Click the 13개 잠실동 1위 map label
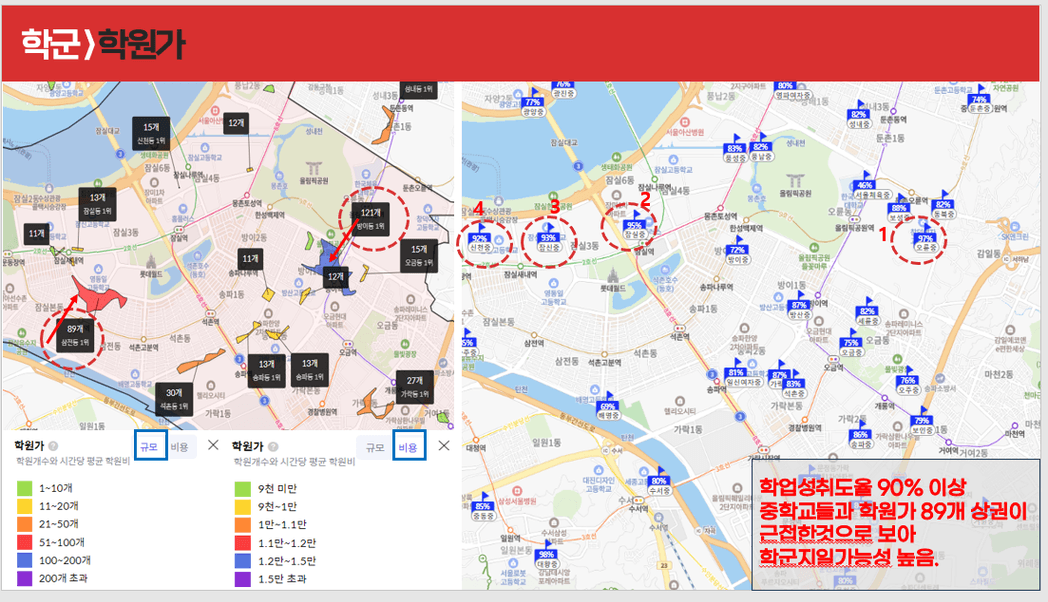 [x=98, y=204]
